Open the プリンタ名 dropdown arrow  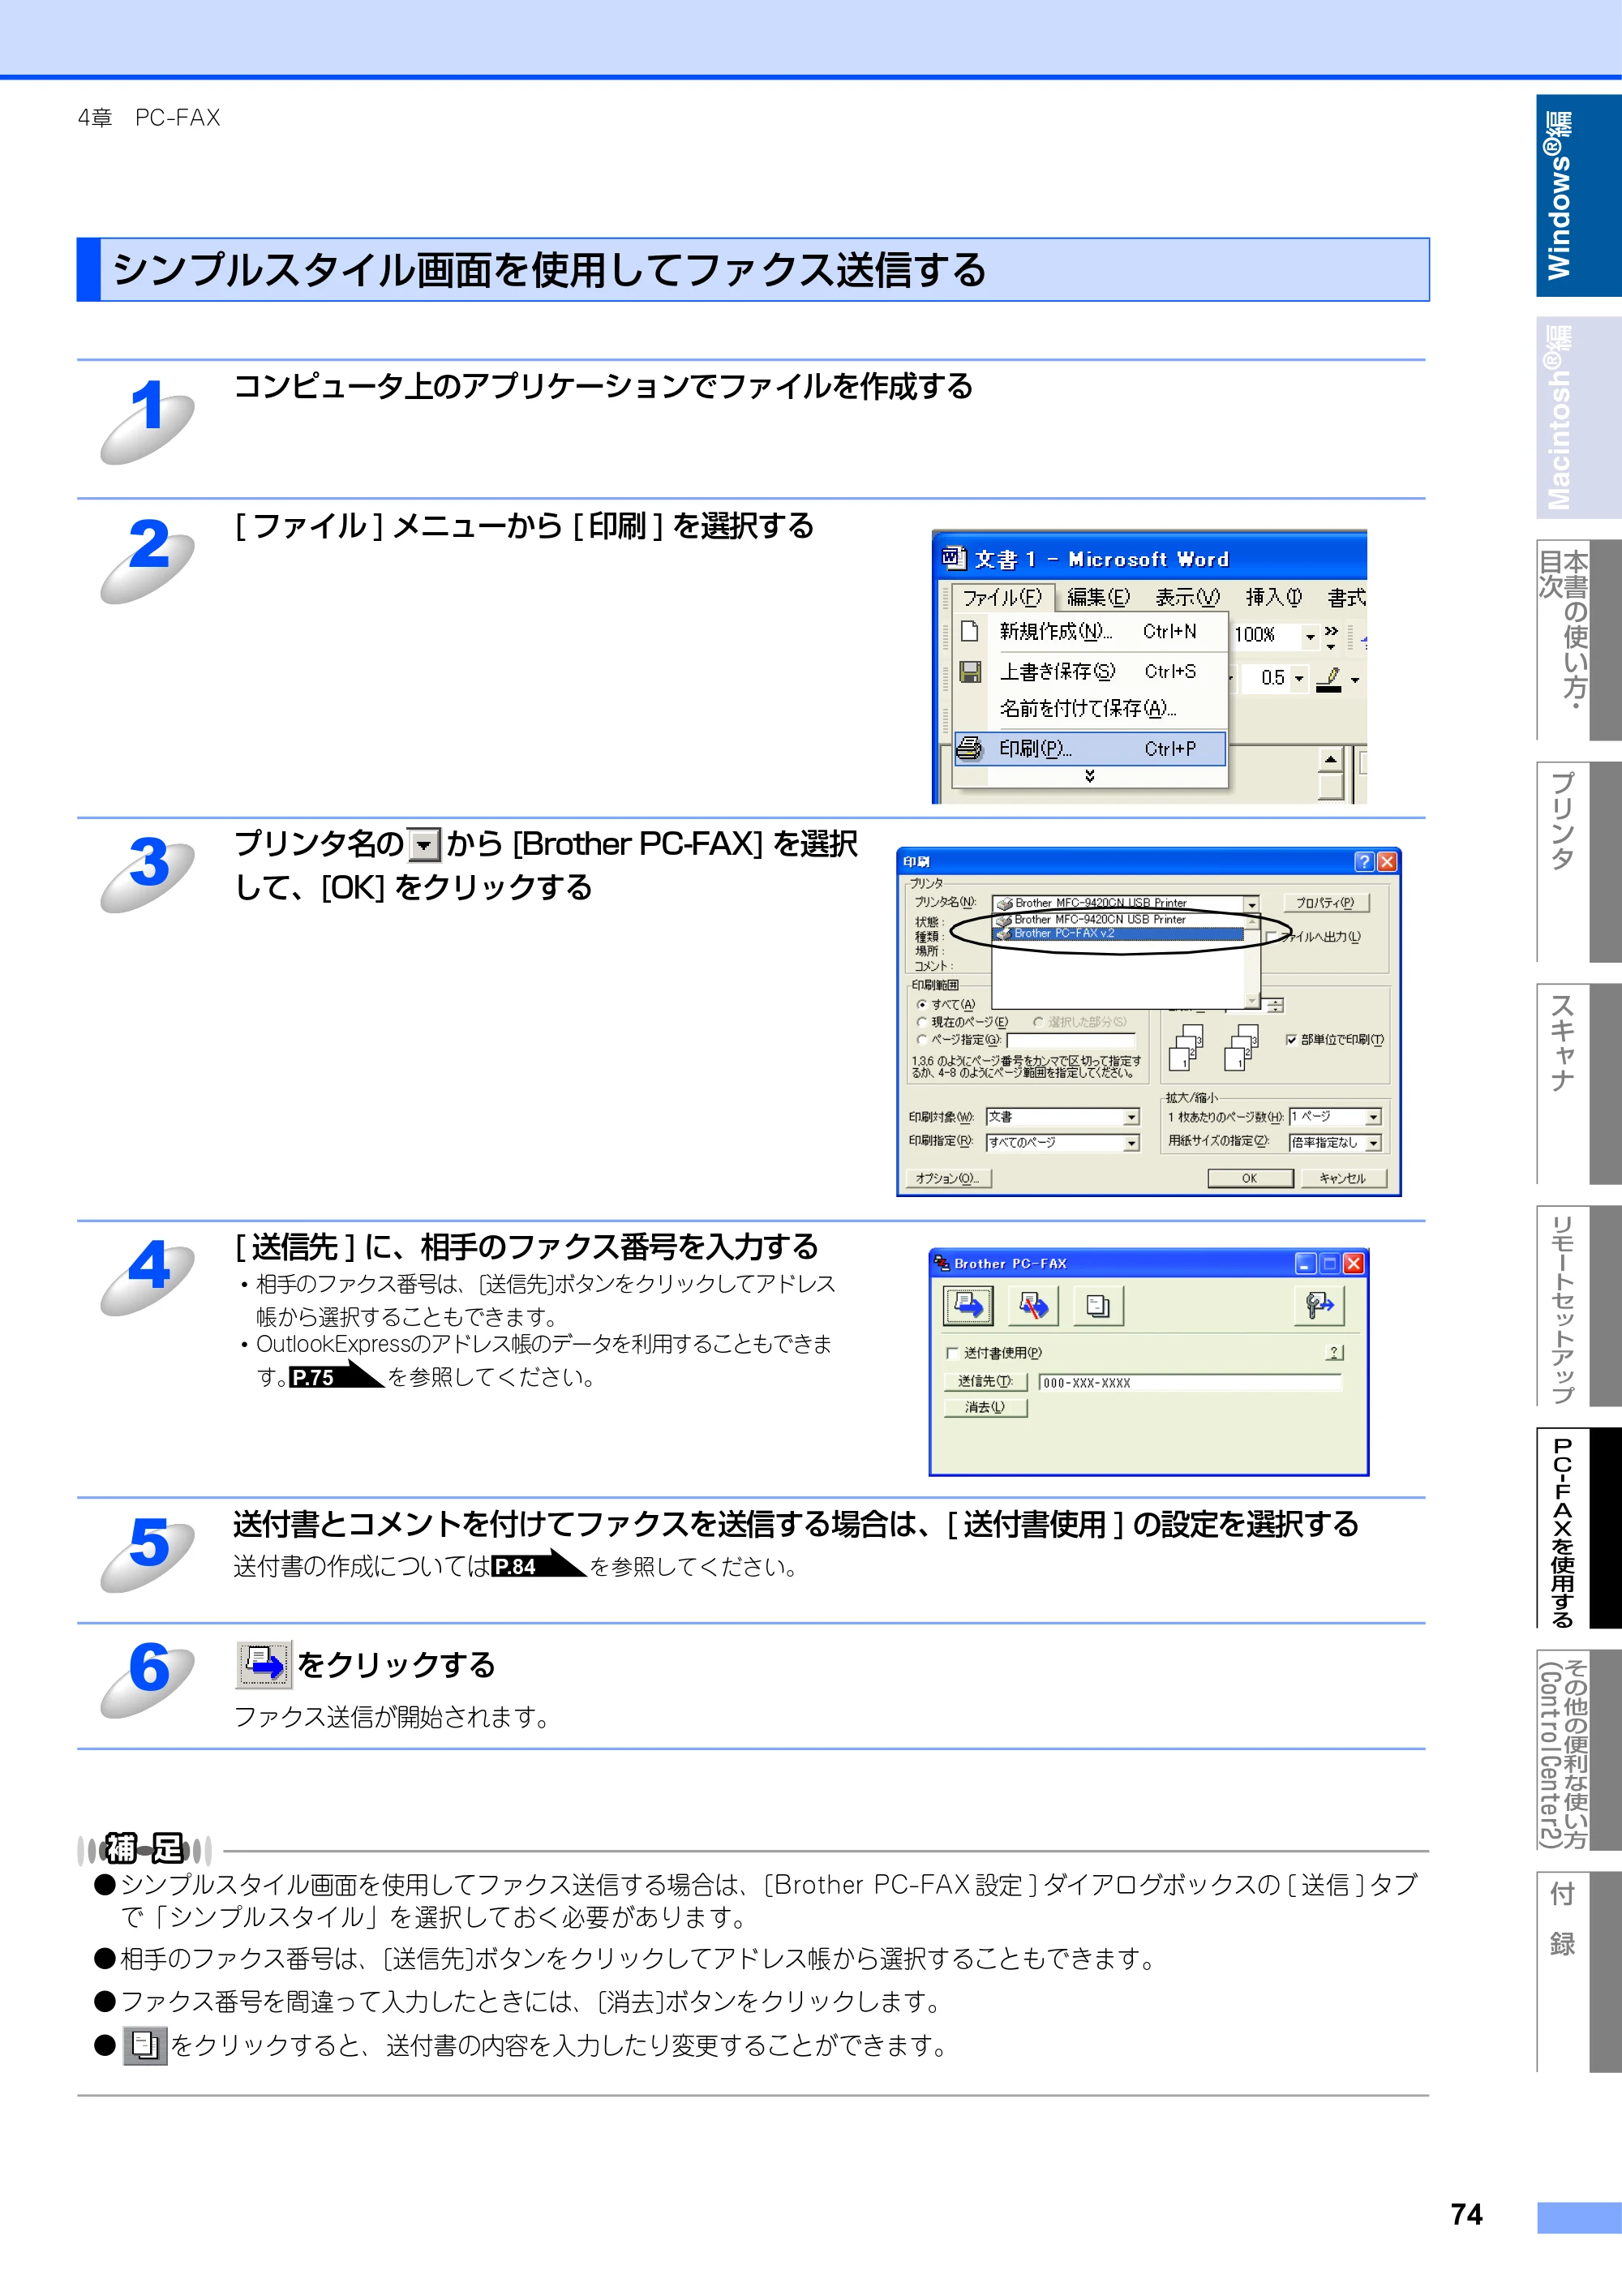1251,904
